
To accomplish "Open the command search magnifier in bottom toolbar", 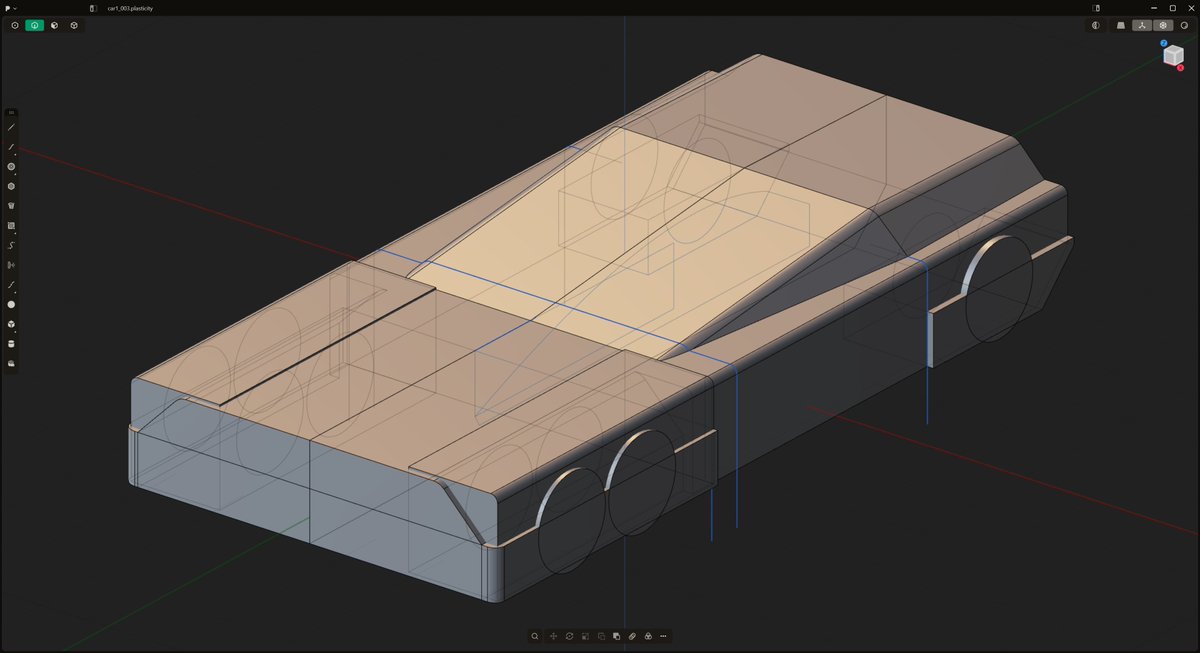I will [x=535, y=636].
